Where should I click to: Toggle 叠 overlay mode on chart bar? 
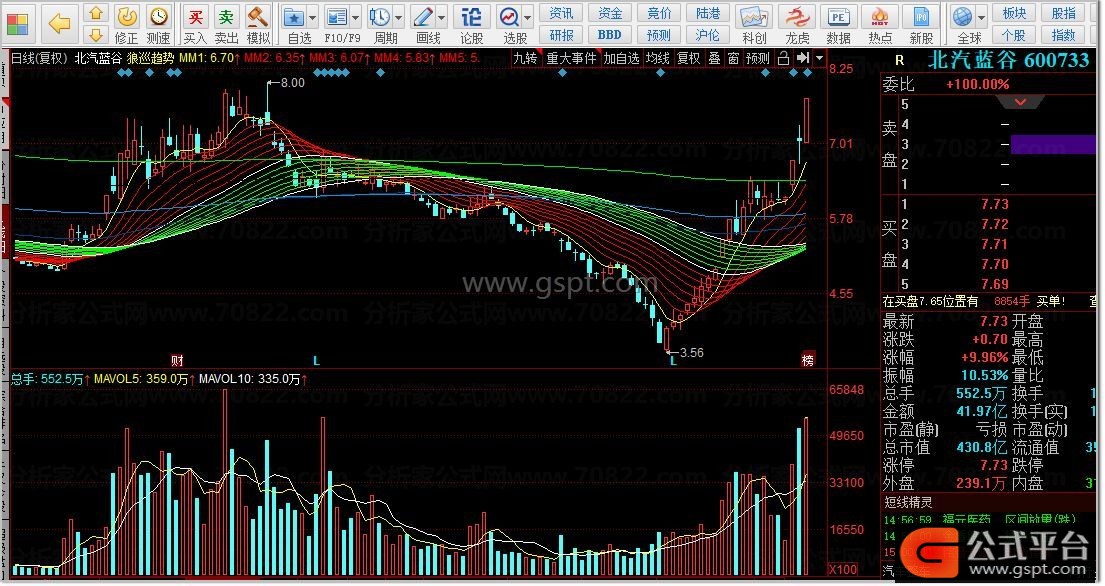(715, 58)
